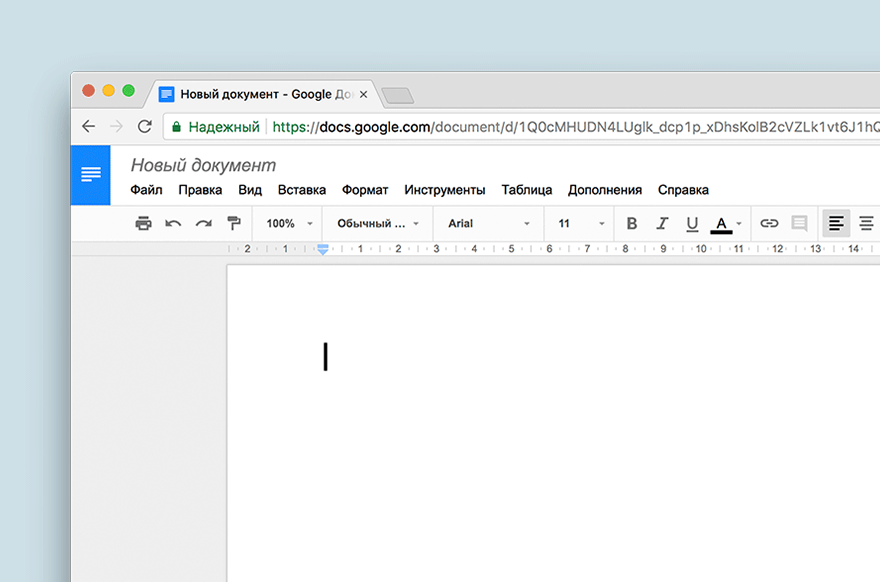Go back with the browser back arrow
This screenshot has width=880, height=582.
89,126
